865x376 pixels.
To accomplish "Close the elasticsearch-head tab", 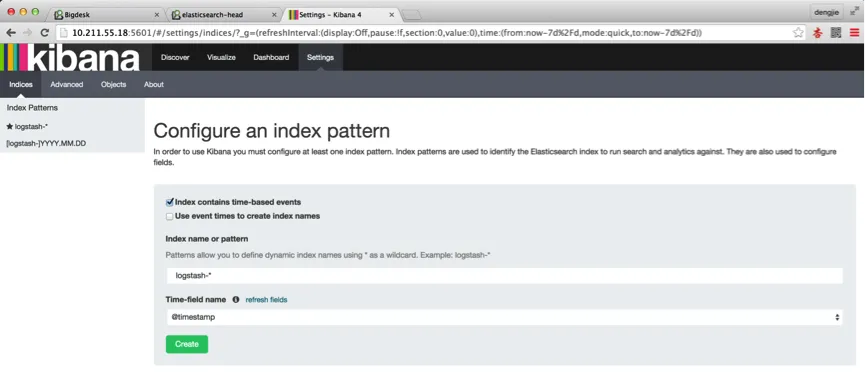I will point(274,15).
